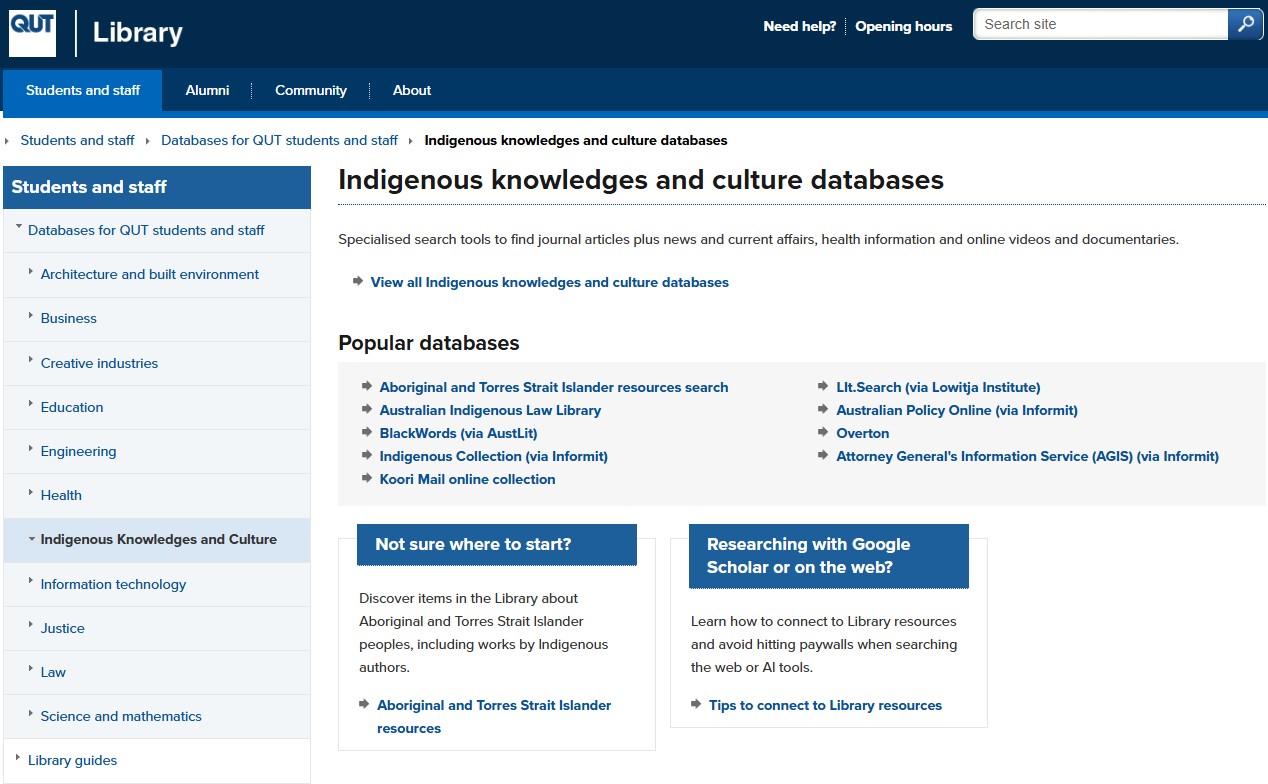Open Tips to connect to Library resources
Screen dimensions: 1268x784
pyautogui.click(x=825, y=705)
